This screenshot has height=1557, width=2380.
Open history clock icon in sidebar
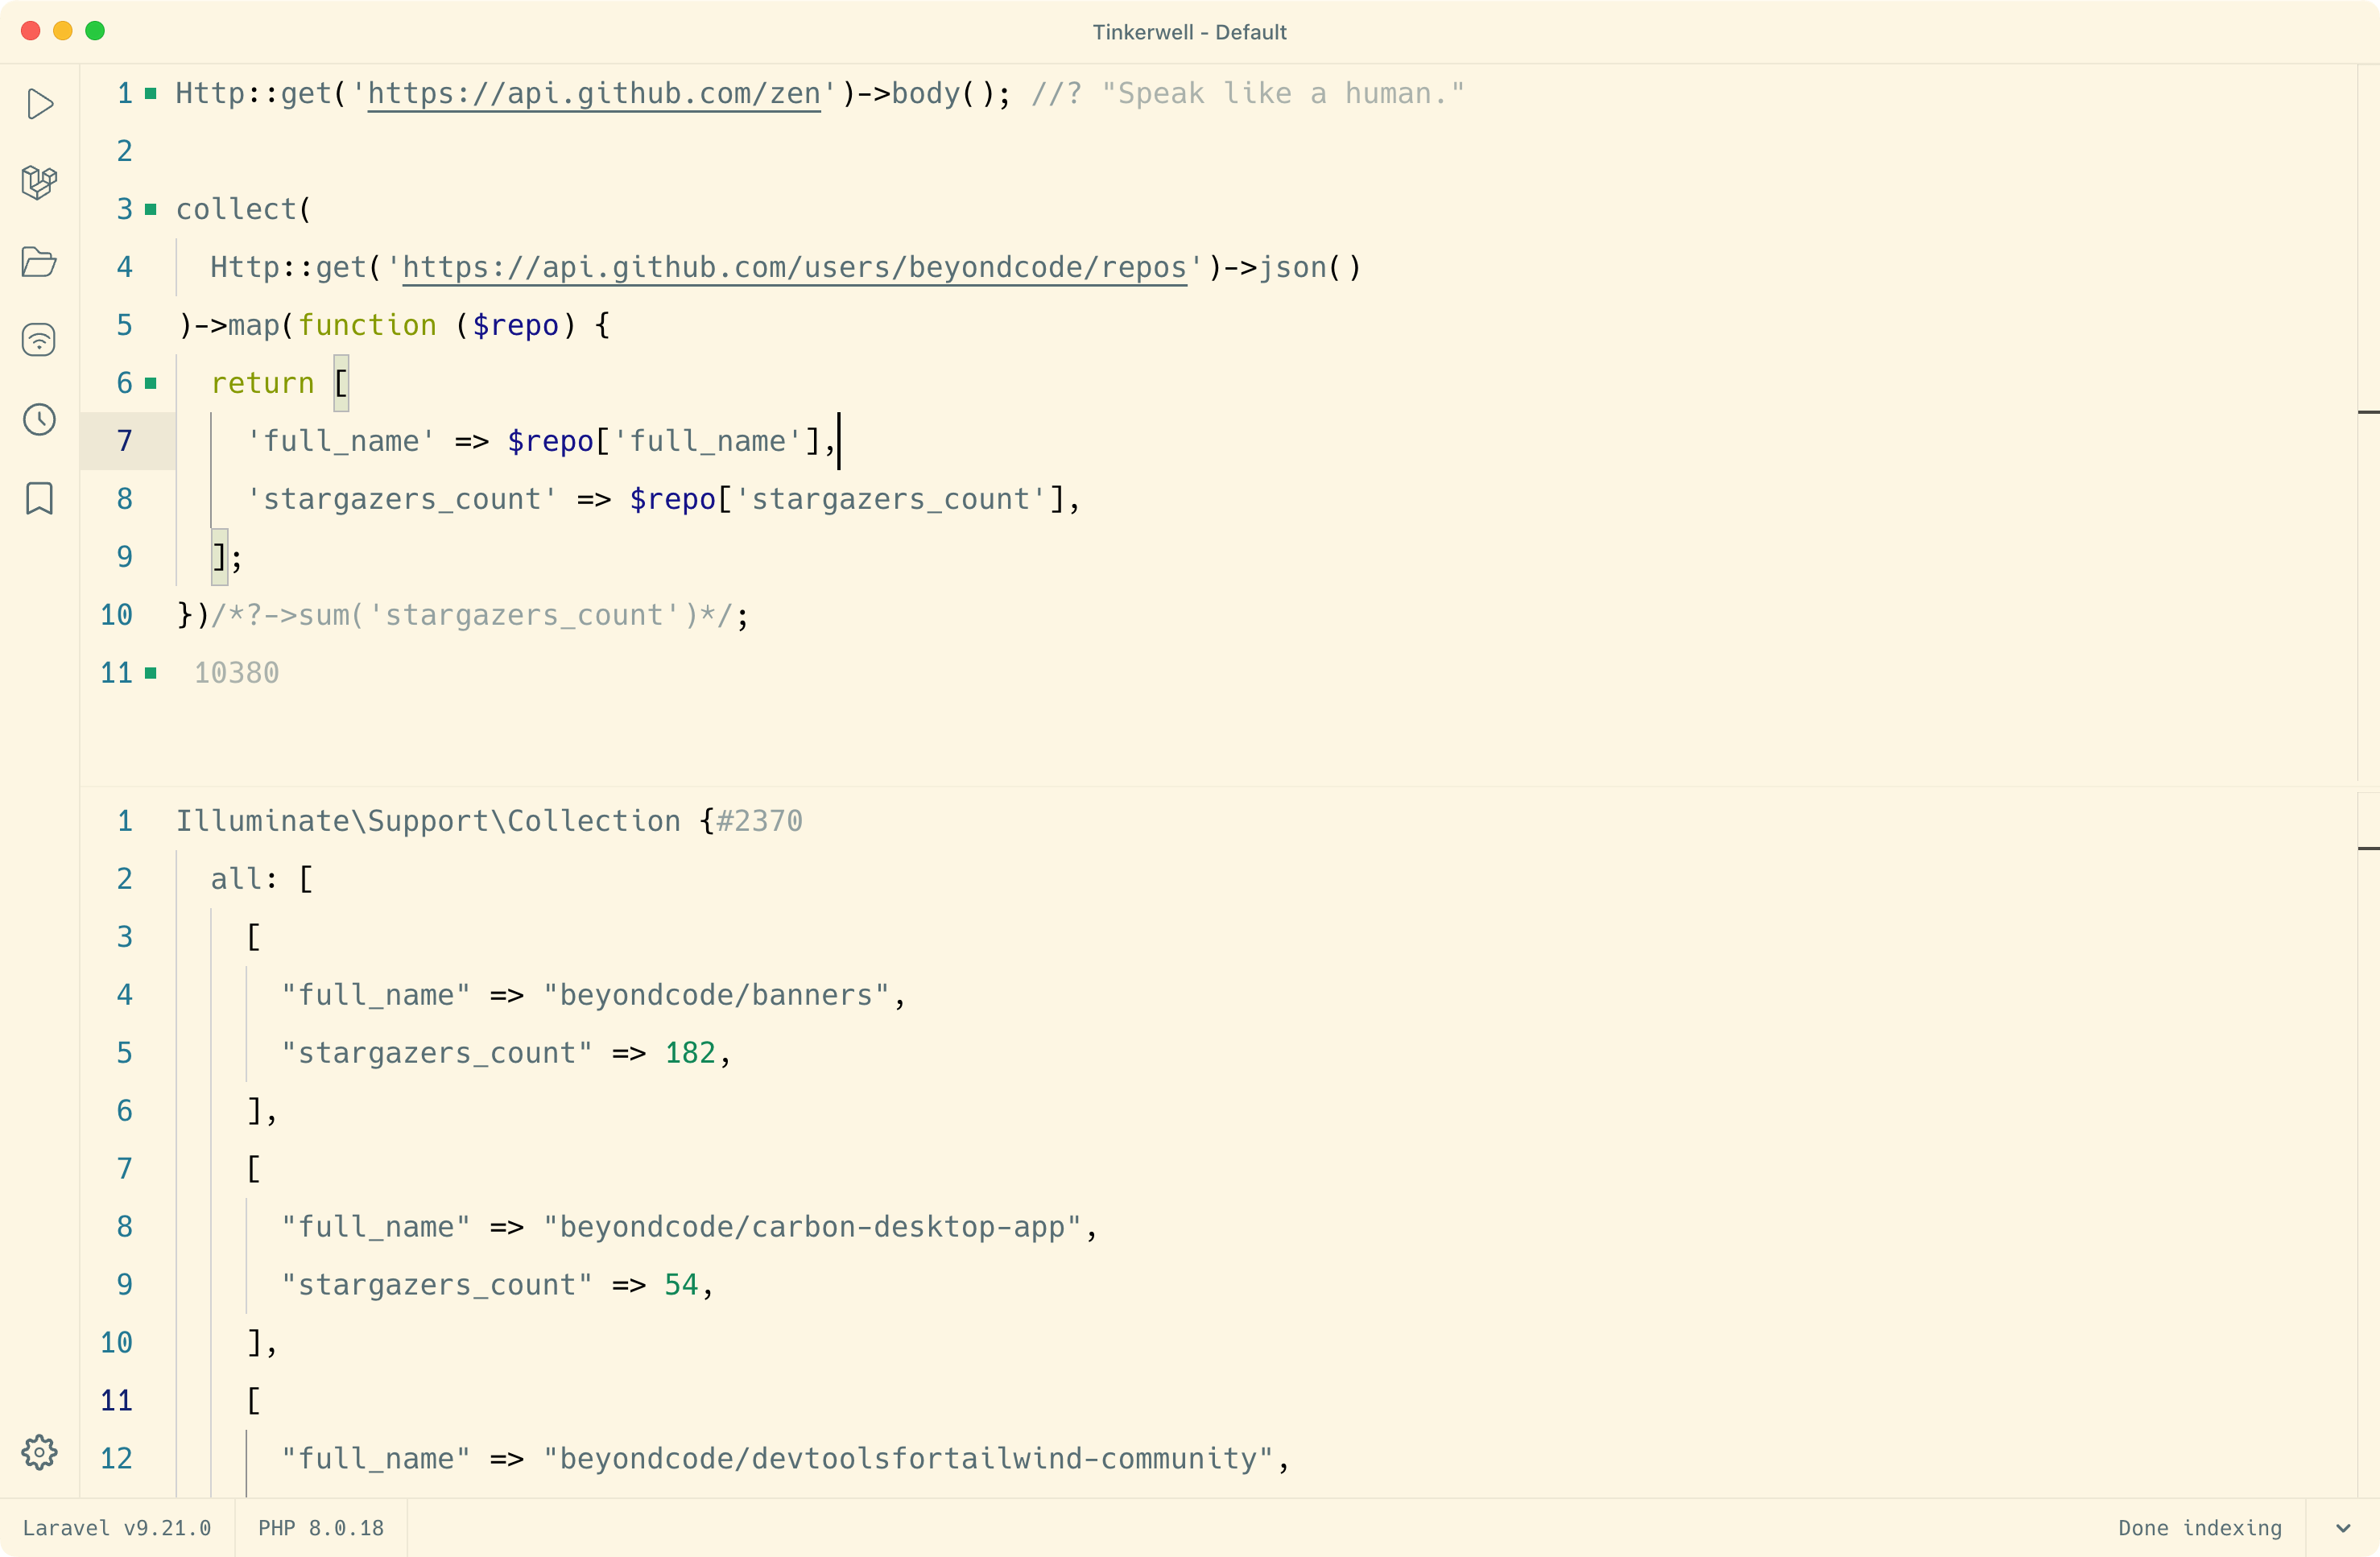click(x=39, y=419)
